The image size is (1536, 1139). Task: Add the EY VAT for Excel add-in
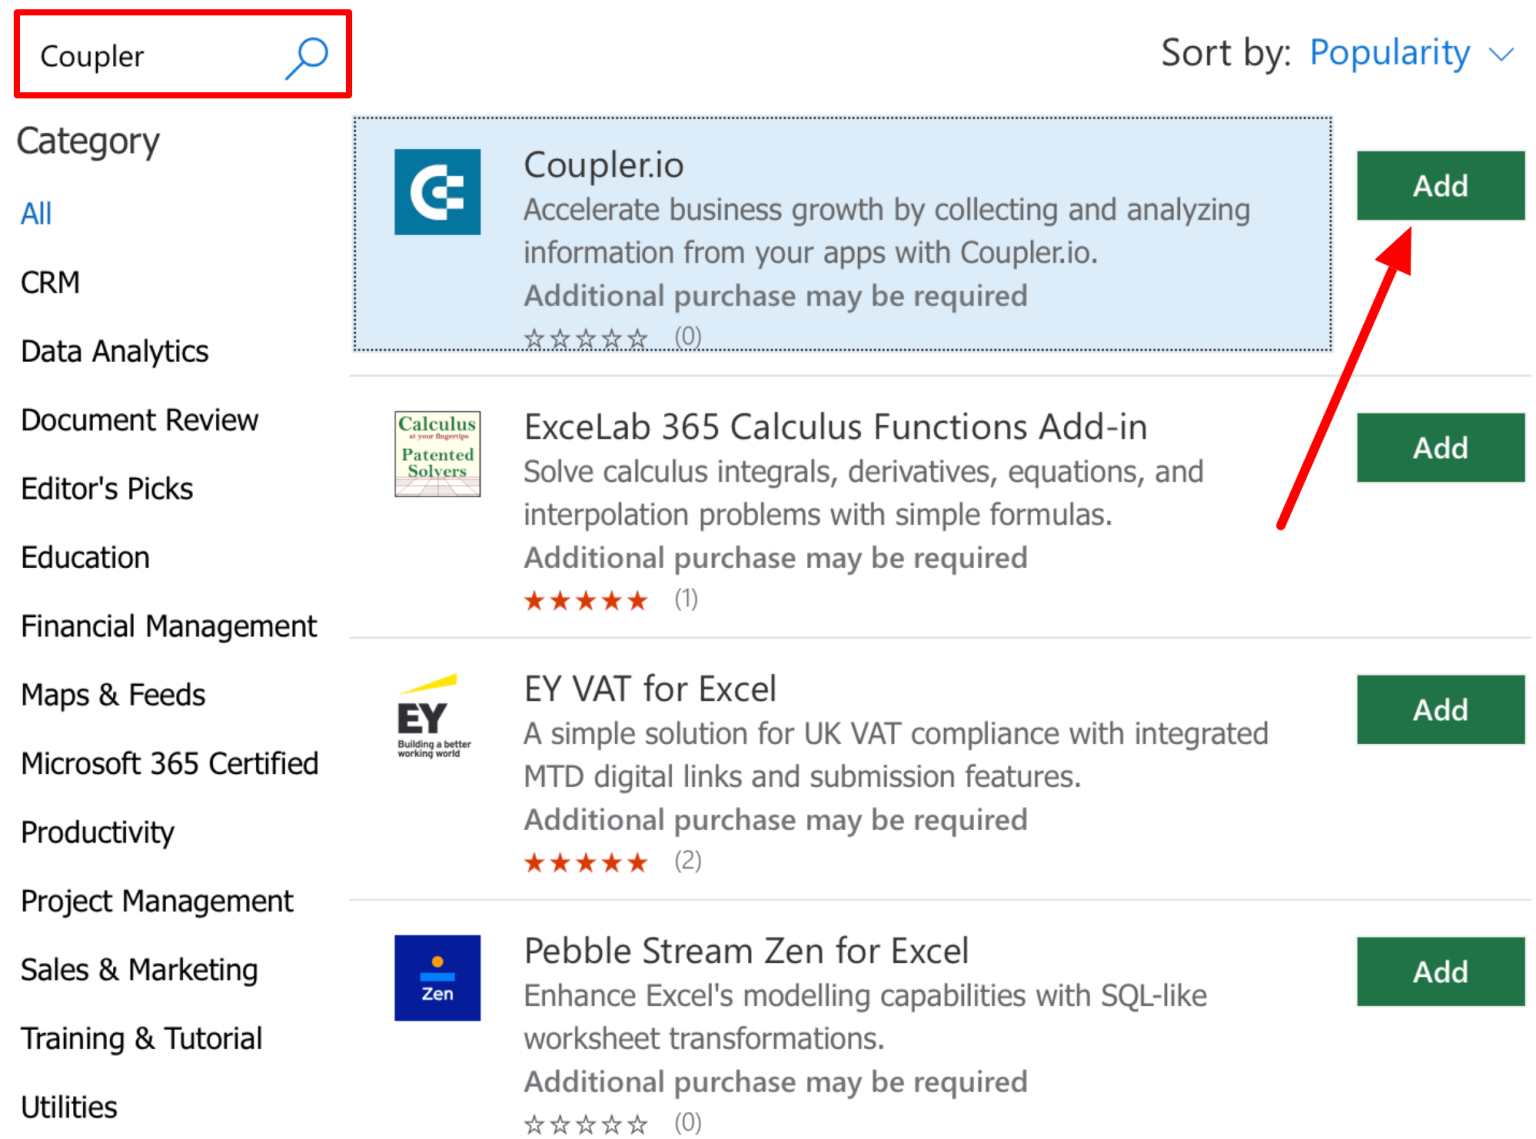click(1440, 710)
